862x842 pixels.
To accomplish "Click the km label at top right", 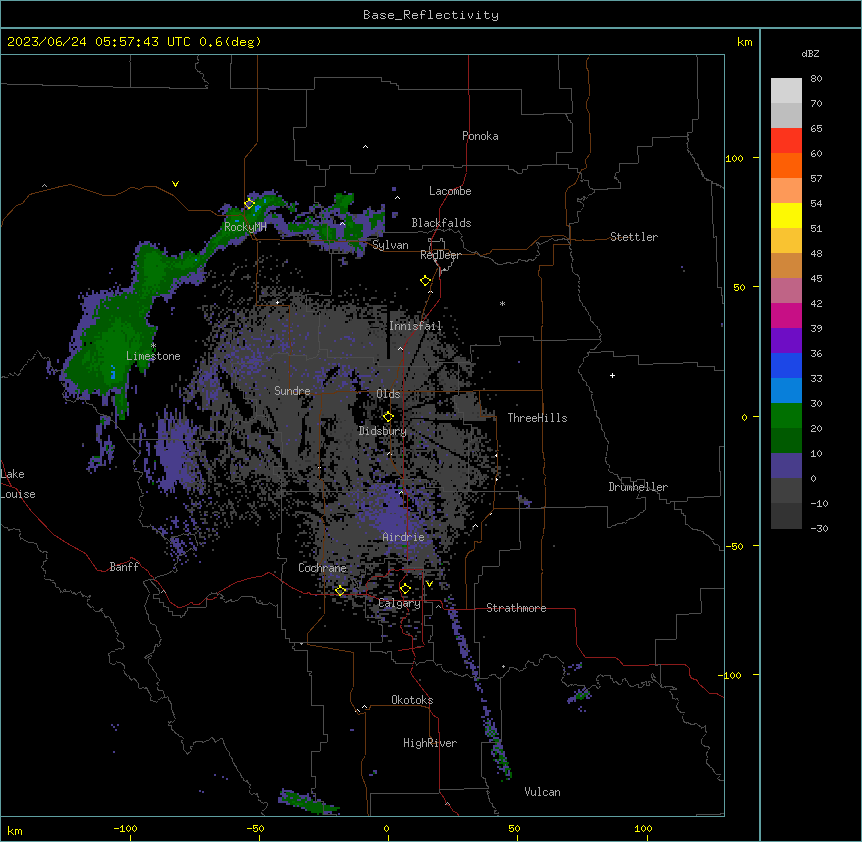I will click(x=744, y=42).
